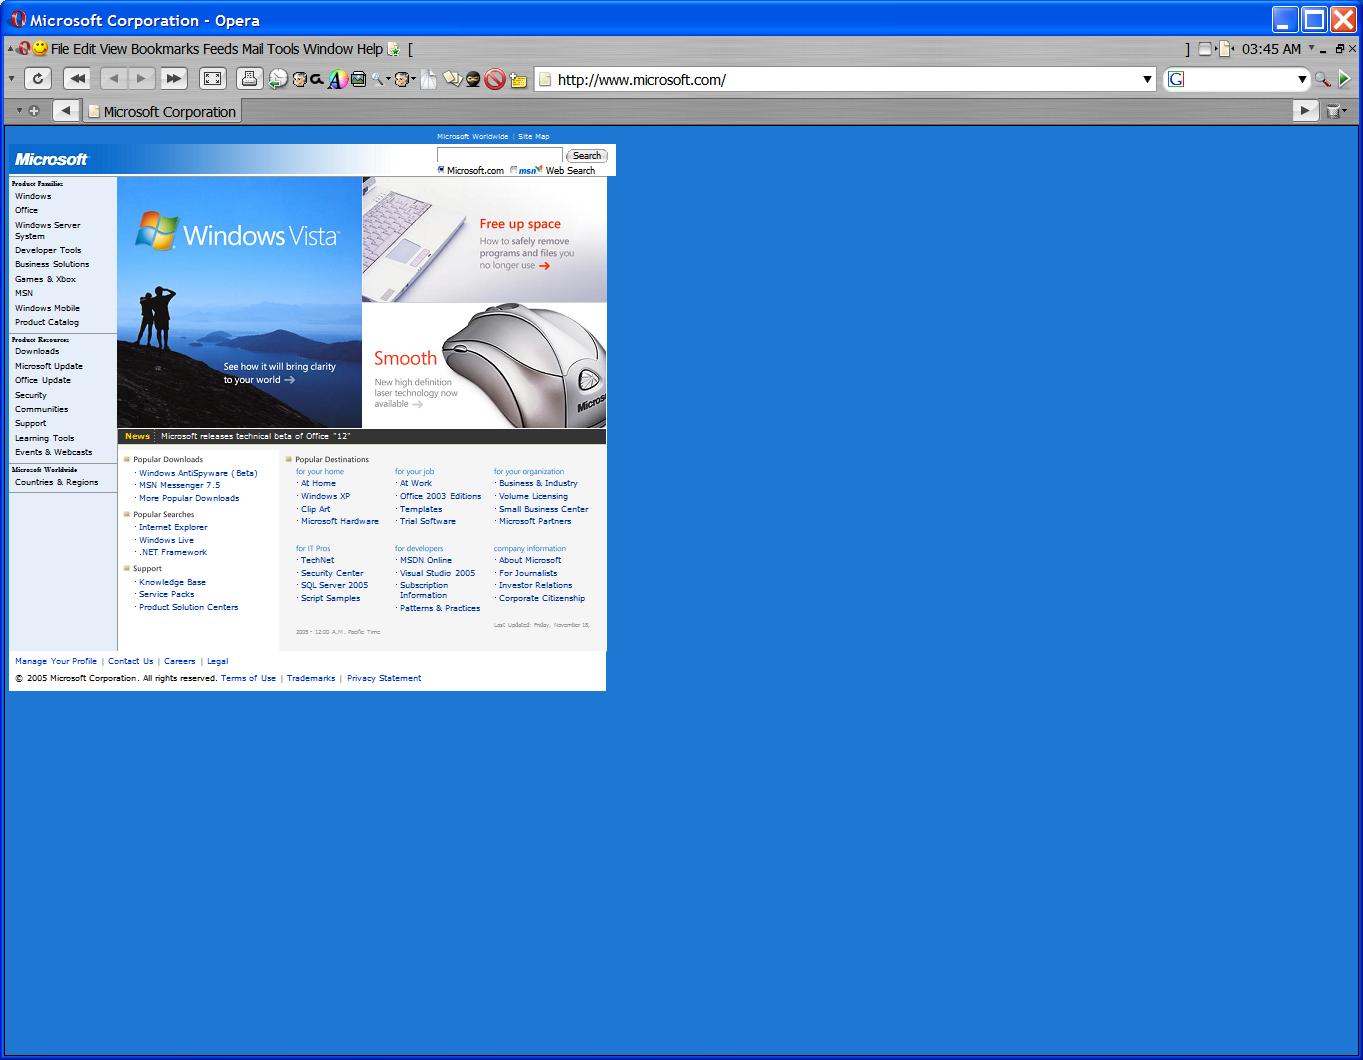This screenshot has height=1060, width=1363.
Task: Collapse main toolbar with the small triangle
Action: [11, 79]
